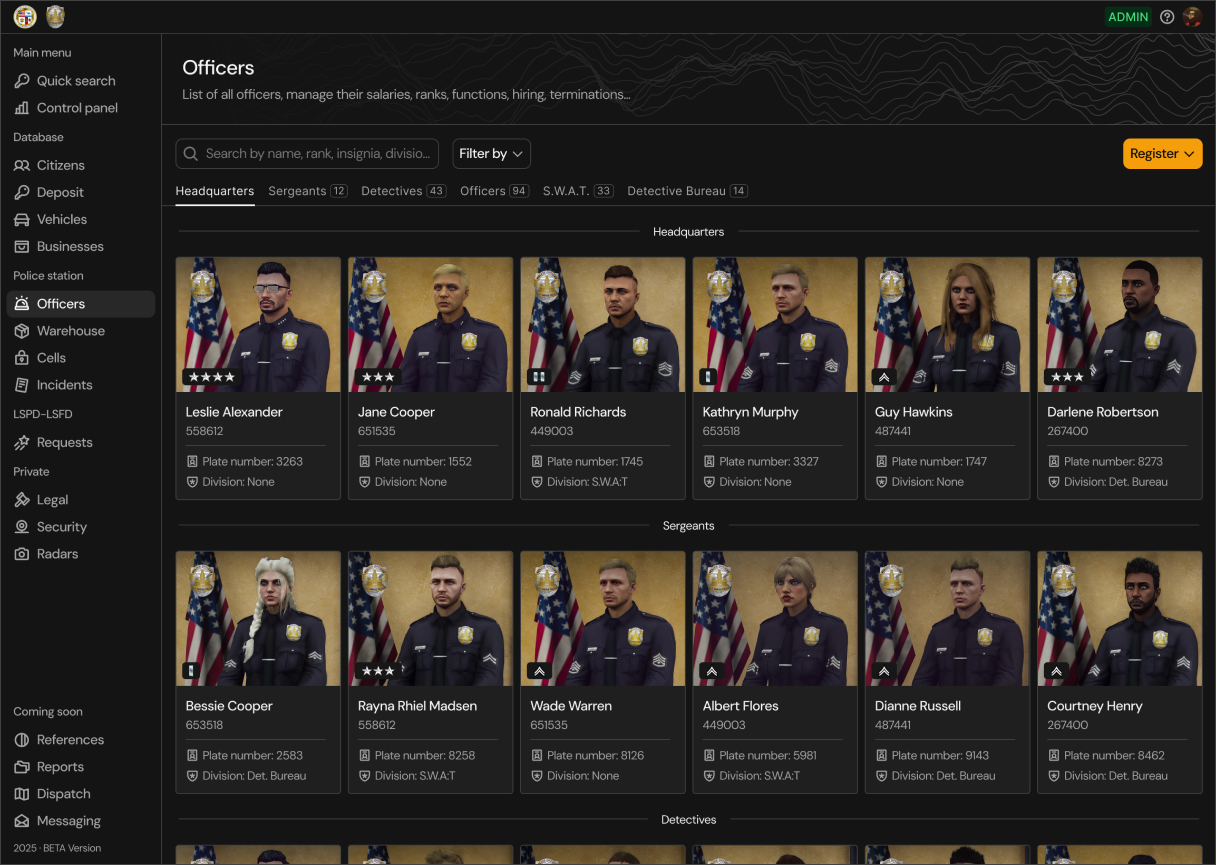
Task: Open Jane Cooper's officer photo
Action: point(430,325)
